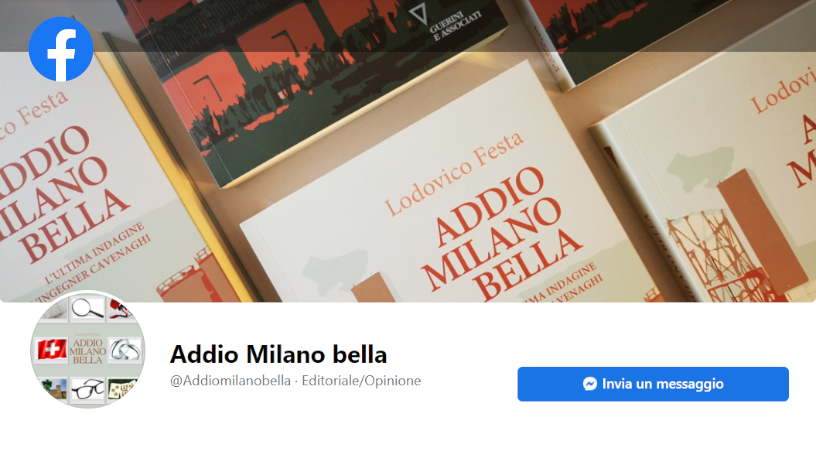
Task: Click the black eyeglasses tile in profile picture
Action: pyautogui.click(x=87, y=389)
